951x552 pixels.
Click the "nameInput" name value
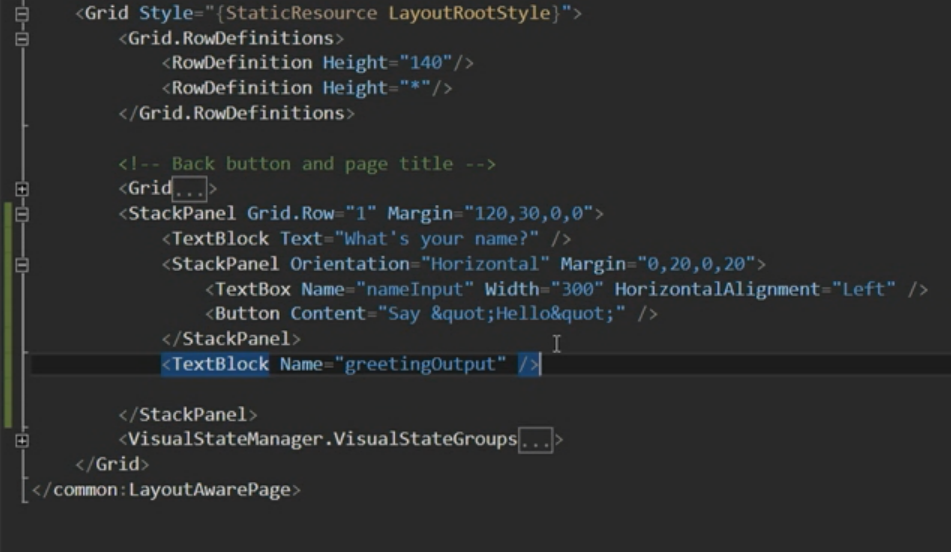coord(415,289)
